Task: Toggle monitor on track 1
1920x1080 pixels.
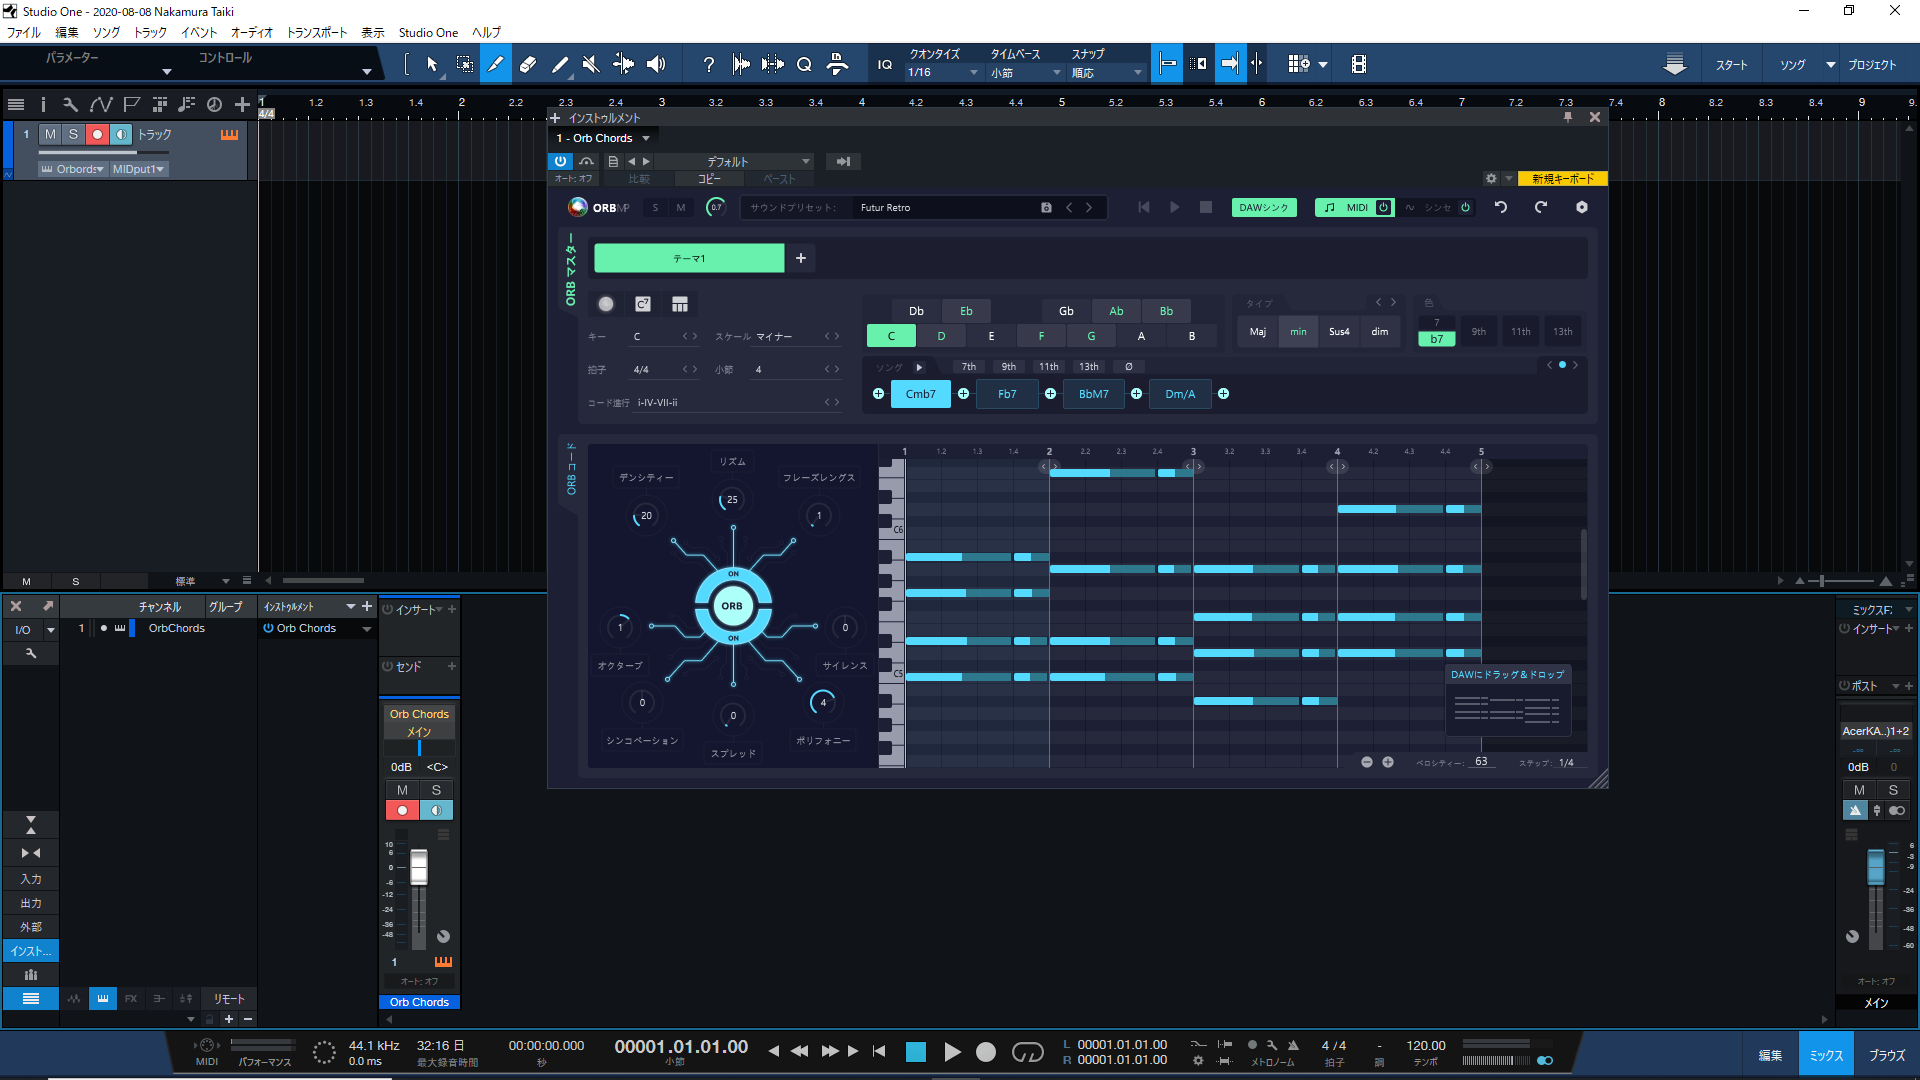Action: (x=121, y=134)
